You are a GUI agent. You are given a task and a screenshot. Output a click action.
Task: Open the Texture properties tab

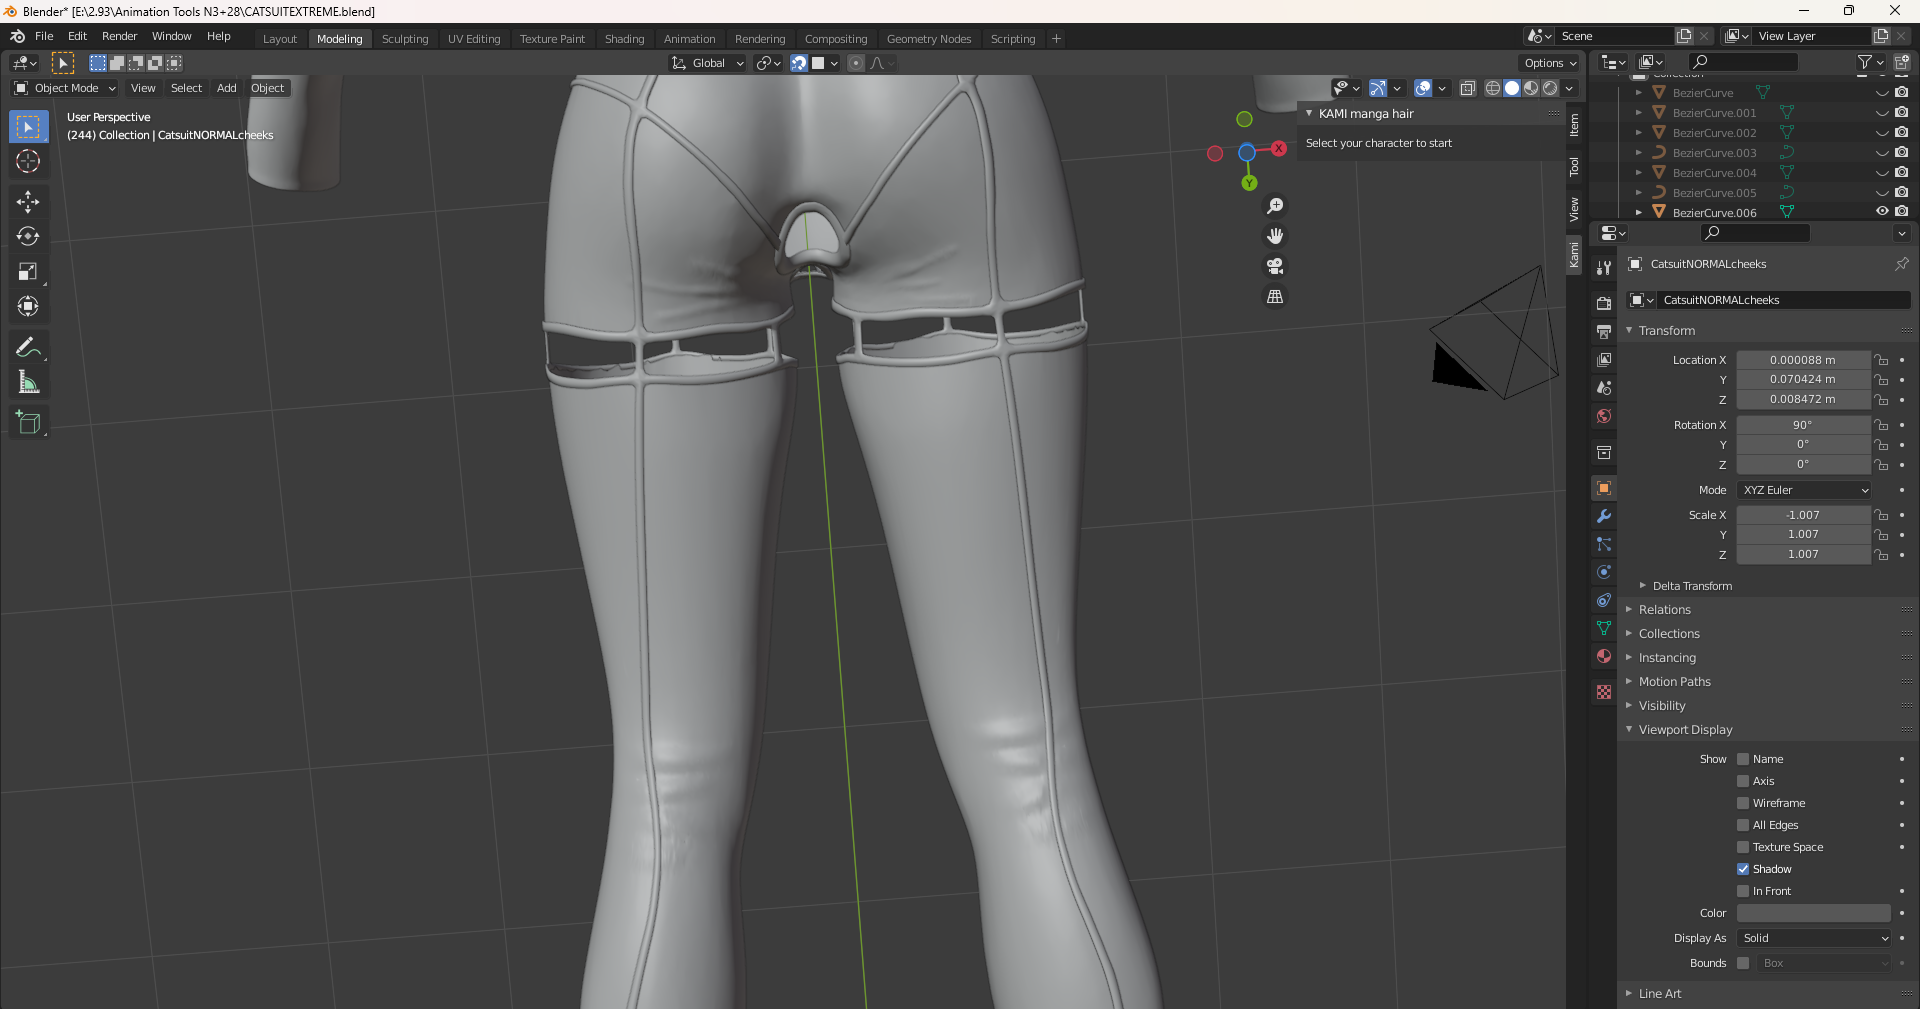[x=1604, y=692]
